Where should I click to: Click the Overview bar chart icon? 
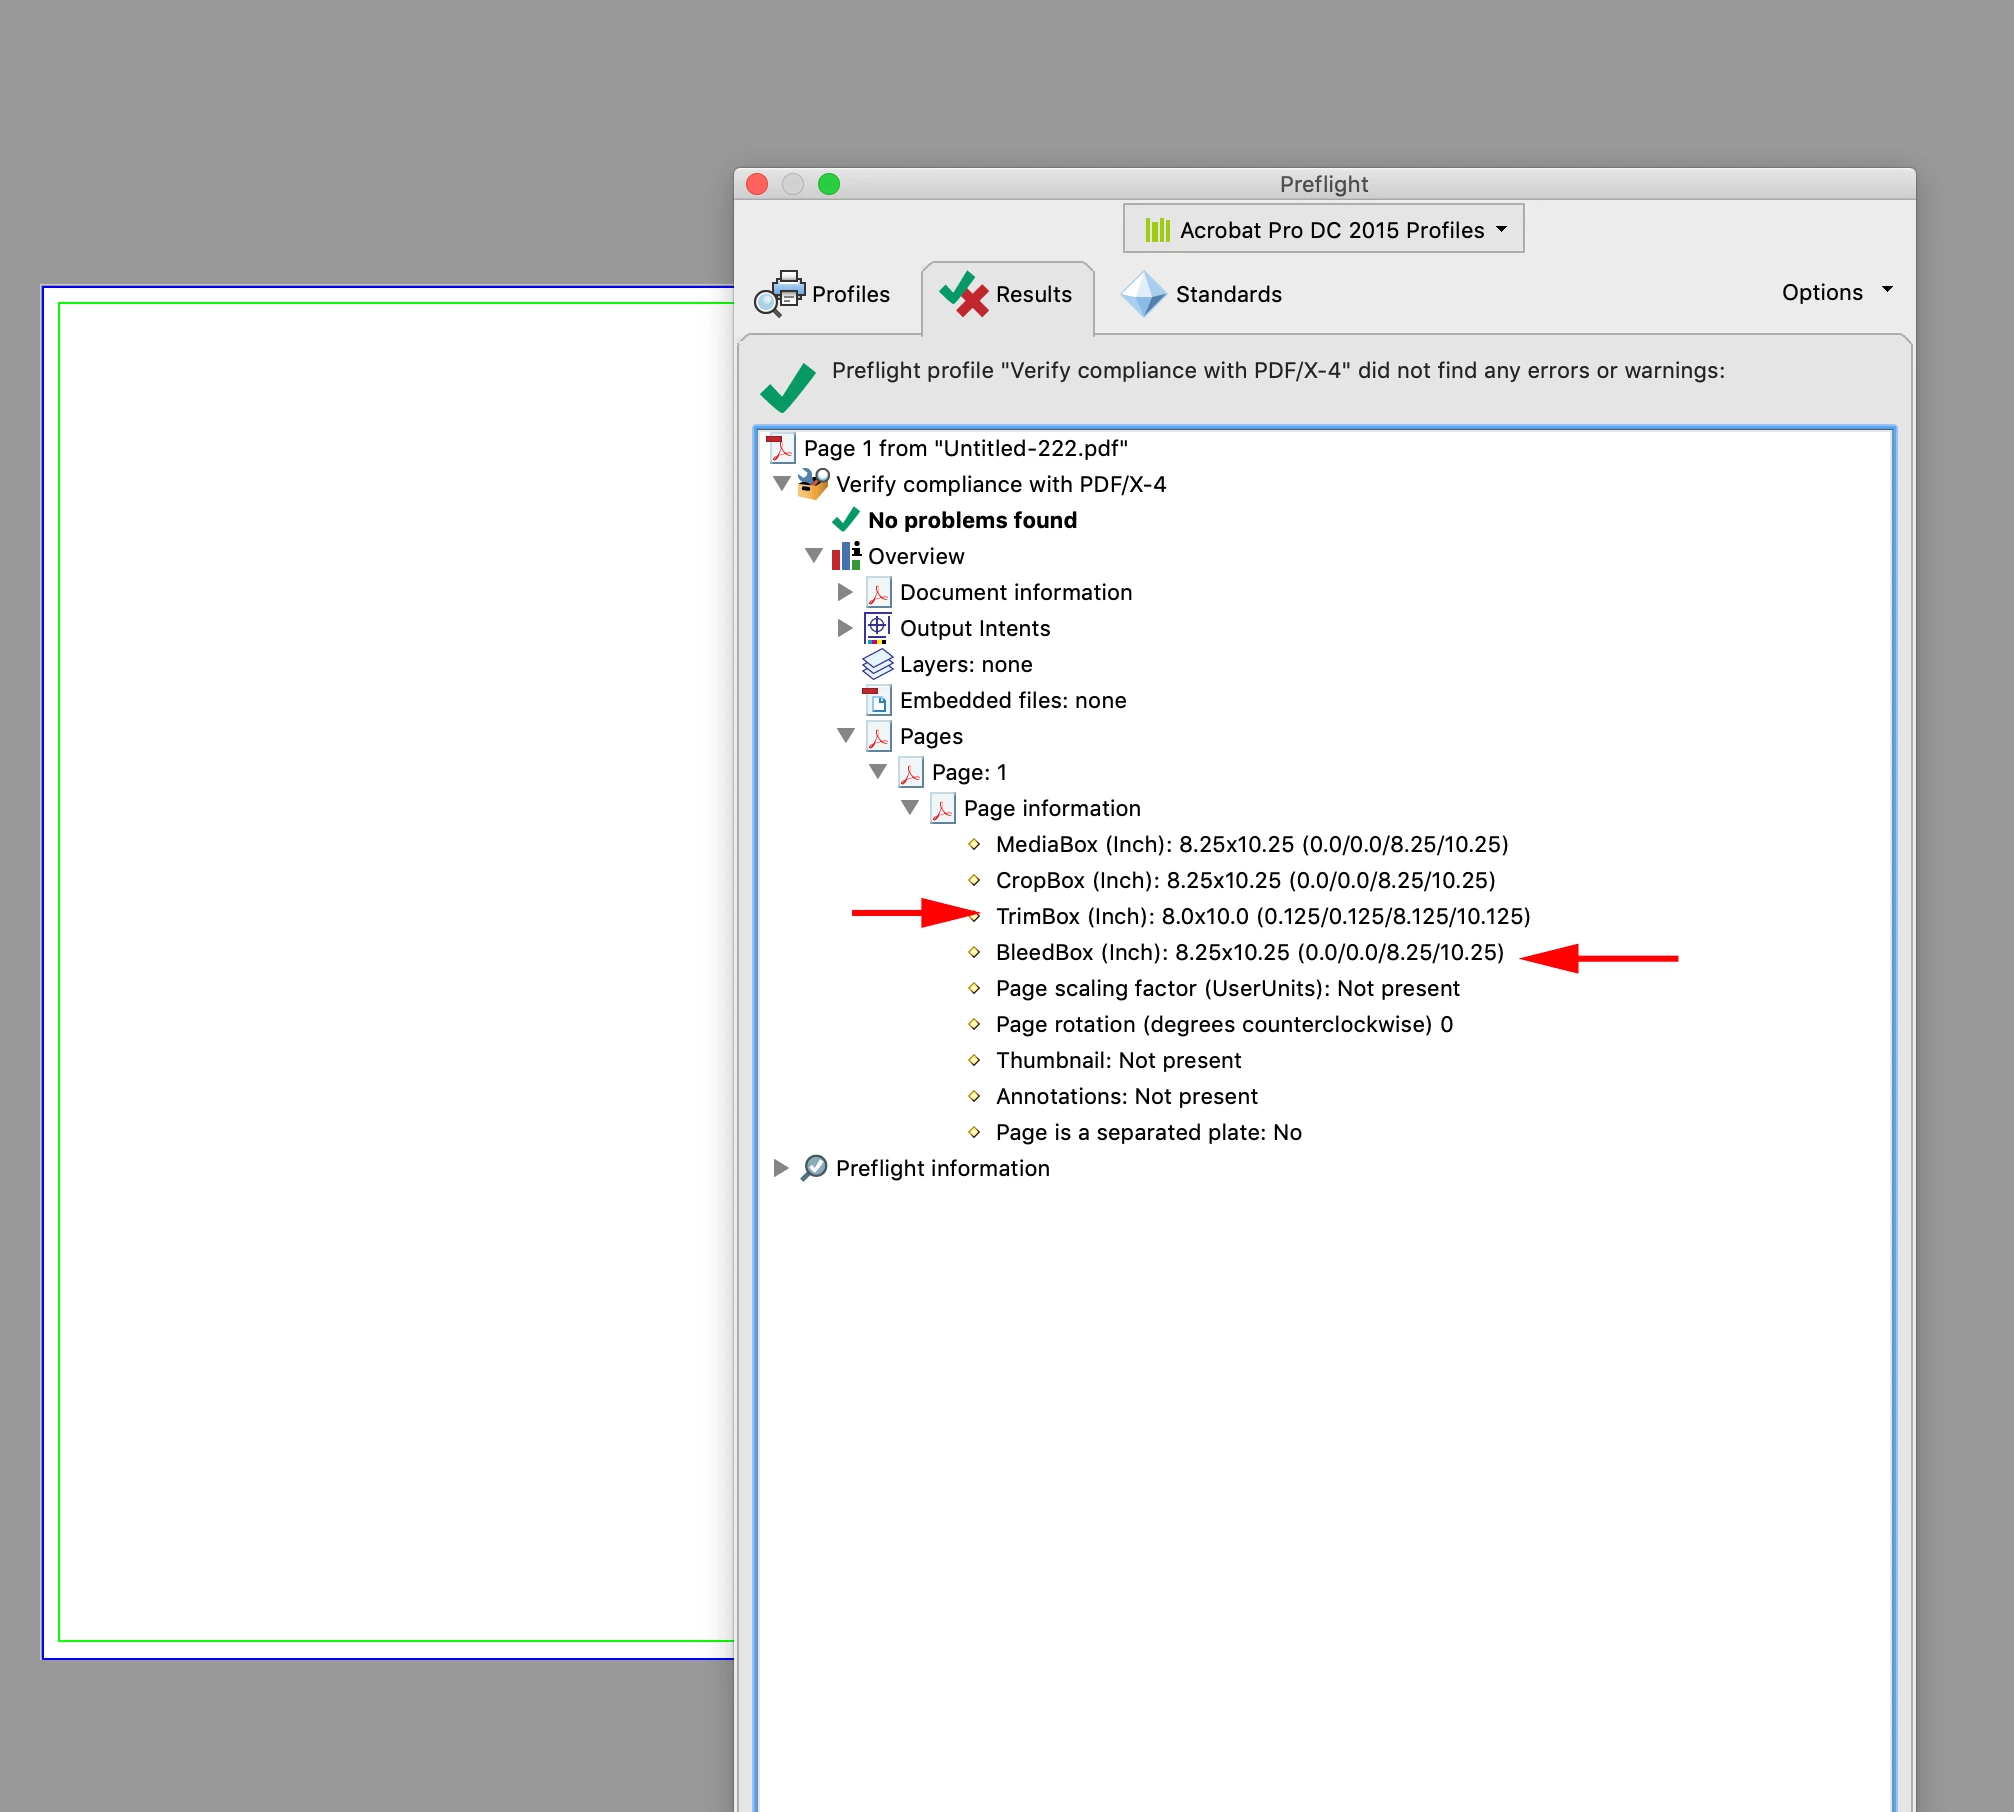click(846, 556)
